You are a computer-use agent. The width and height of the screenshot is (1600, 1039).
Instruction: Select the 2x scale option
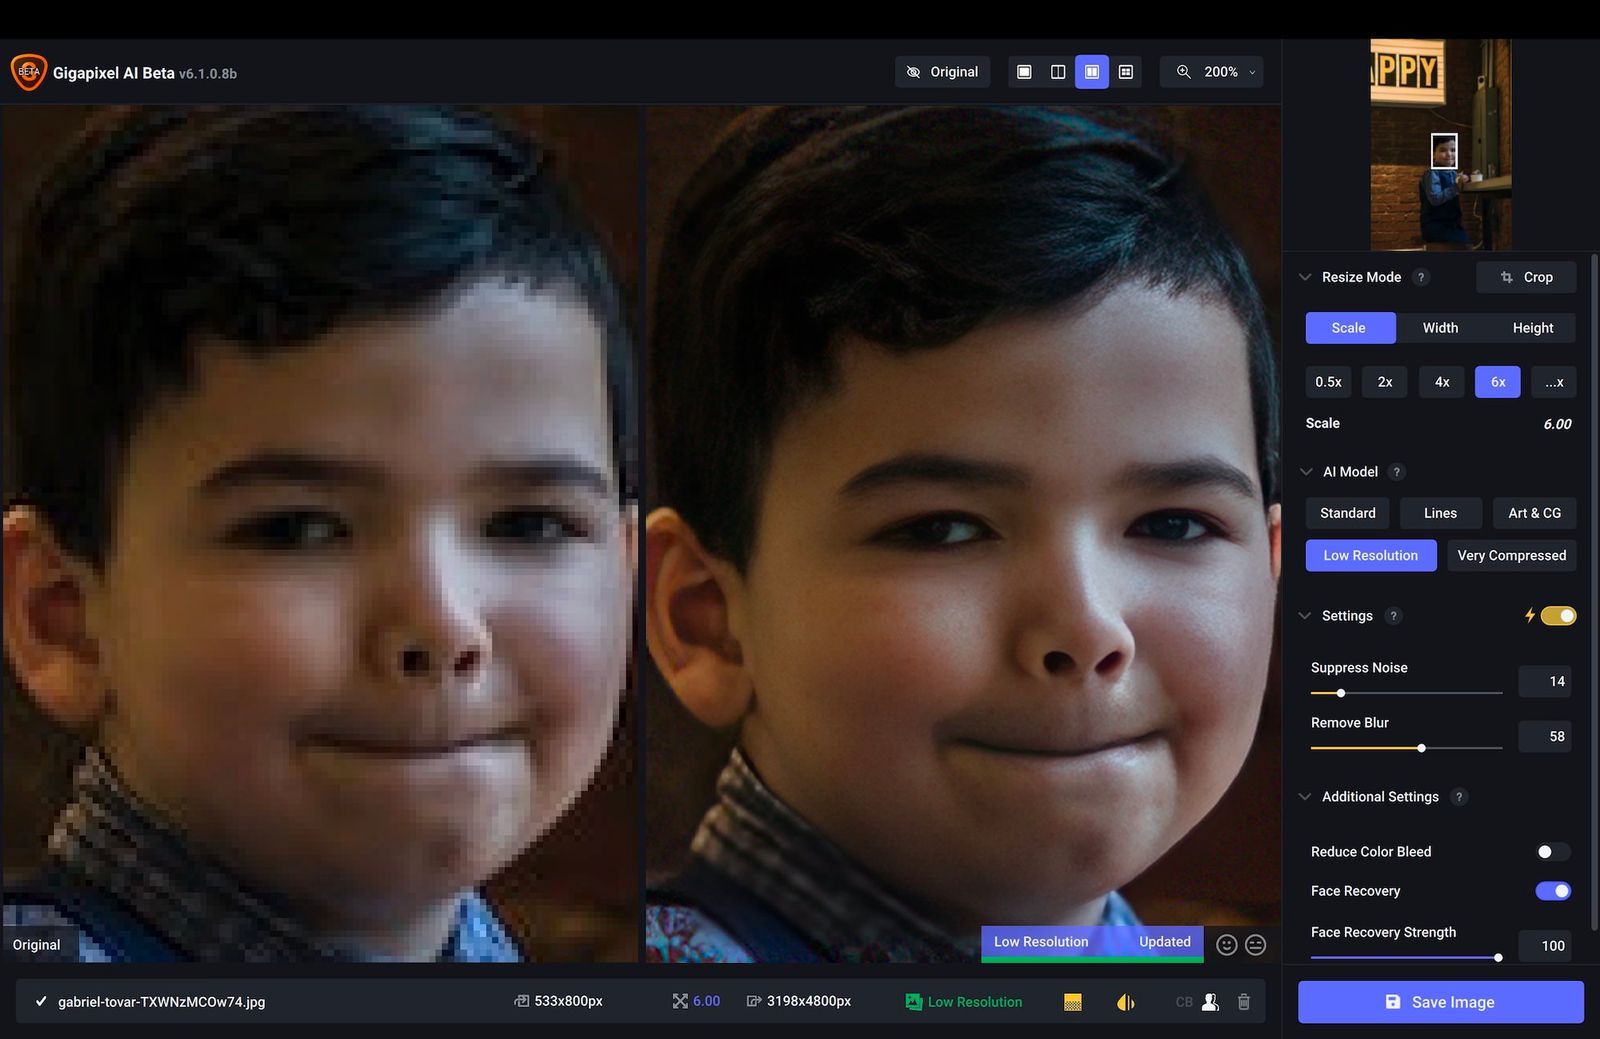tap(1384, 381)
